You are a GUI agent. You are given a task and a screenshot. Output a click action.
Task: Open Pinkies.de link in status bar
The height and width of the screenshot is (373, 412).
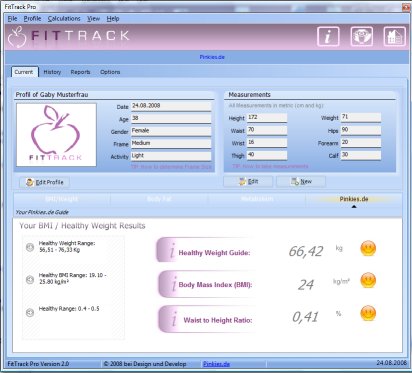tap(216, 364)
